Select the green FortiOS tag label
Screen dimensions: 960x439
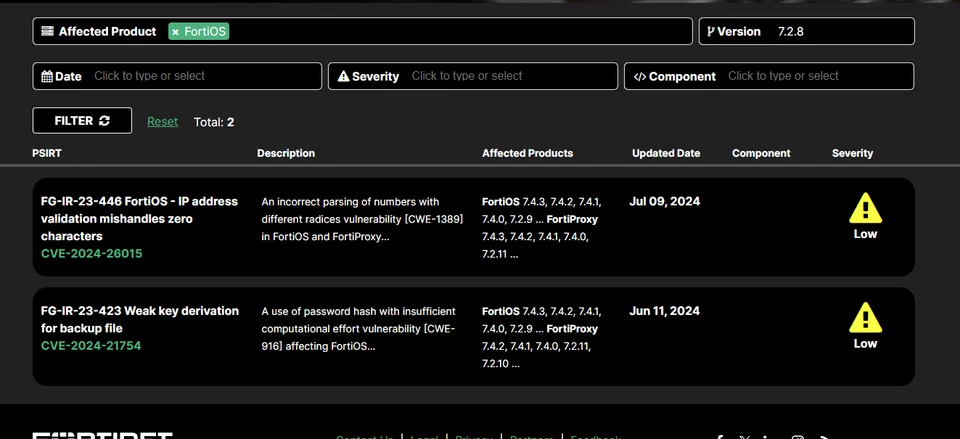tap(205, 32)
